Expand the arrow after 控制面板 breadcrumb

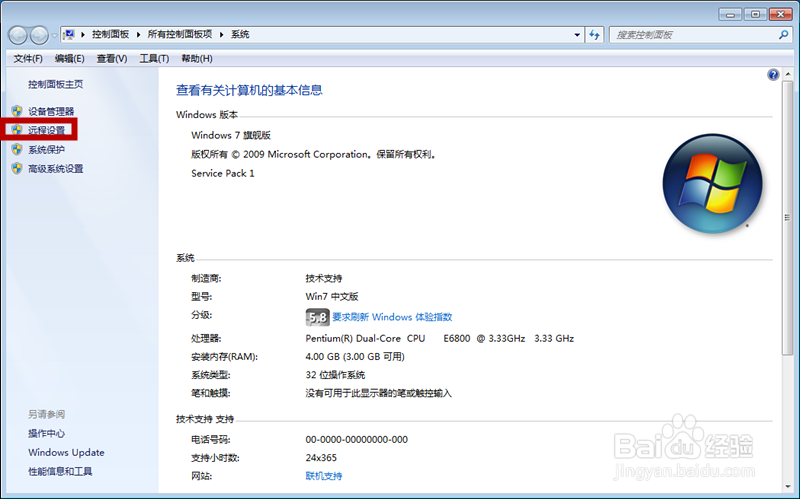coord(138,35)
